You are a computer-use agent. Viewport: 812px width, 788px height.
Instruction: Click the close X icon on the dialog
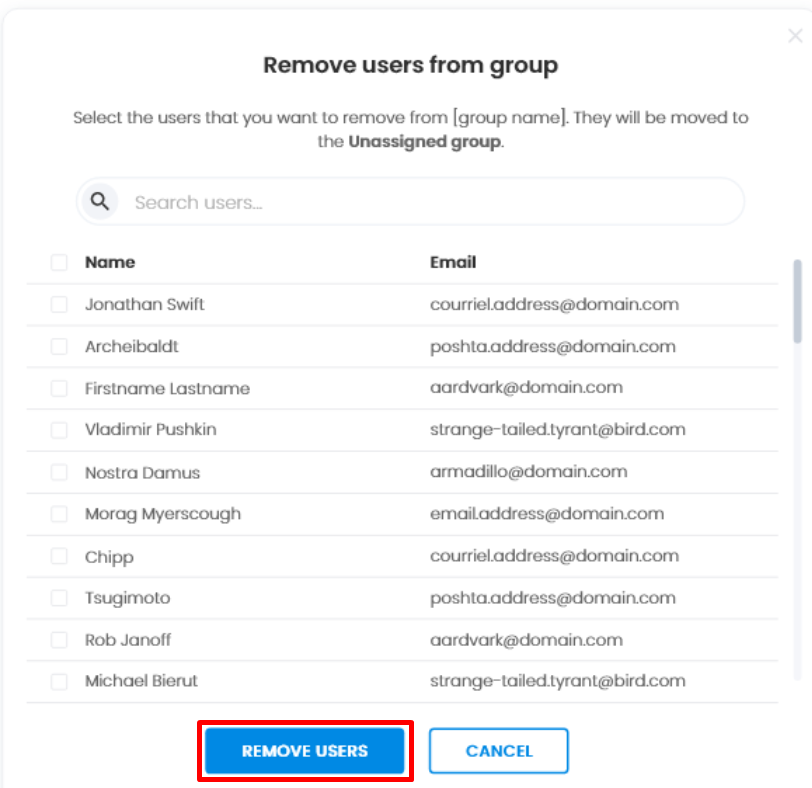pos(795,35)
